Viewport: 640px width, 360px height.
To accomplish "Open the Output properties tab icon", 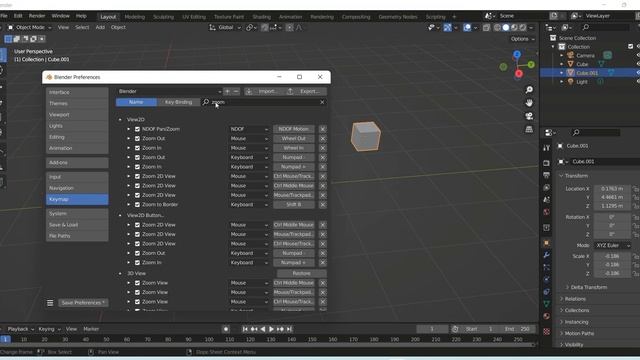I will pos(547,175).
